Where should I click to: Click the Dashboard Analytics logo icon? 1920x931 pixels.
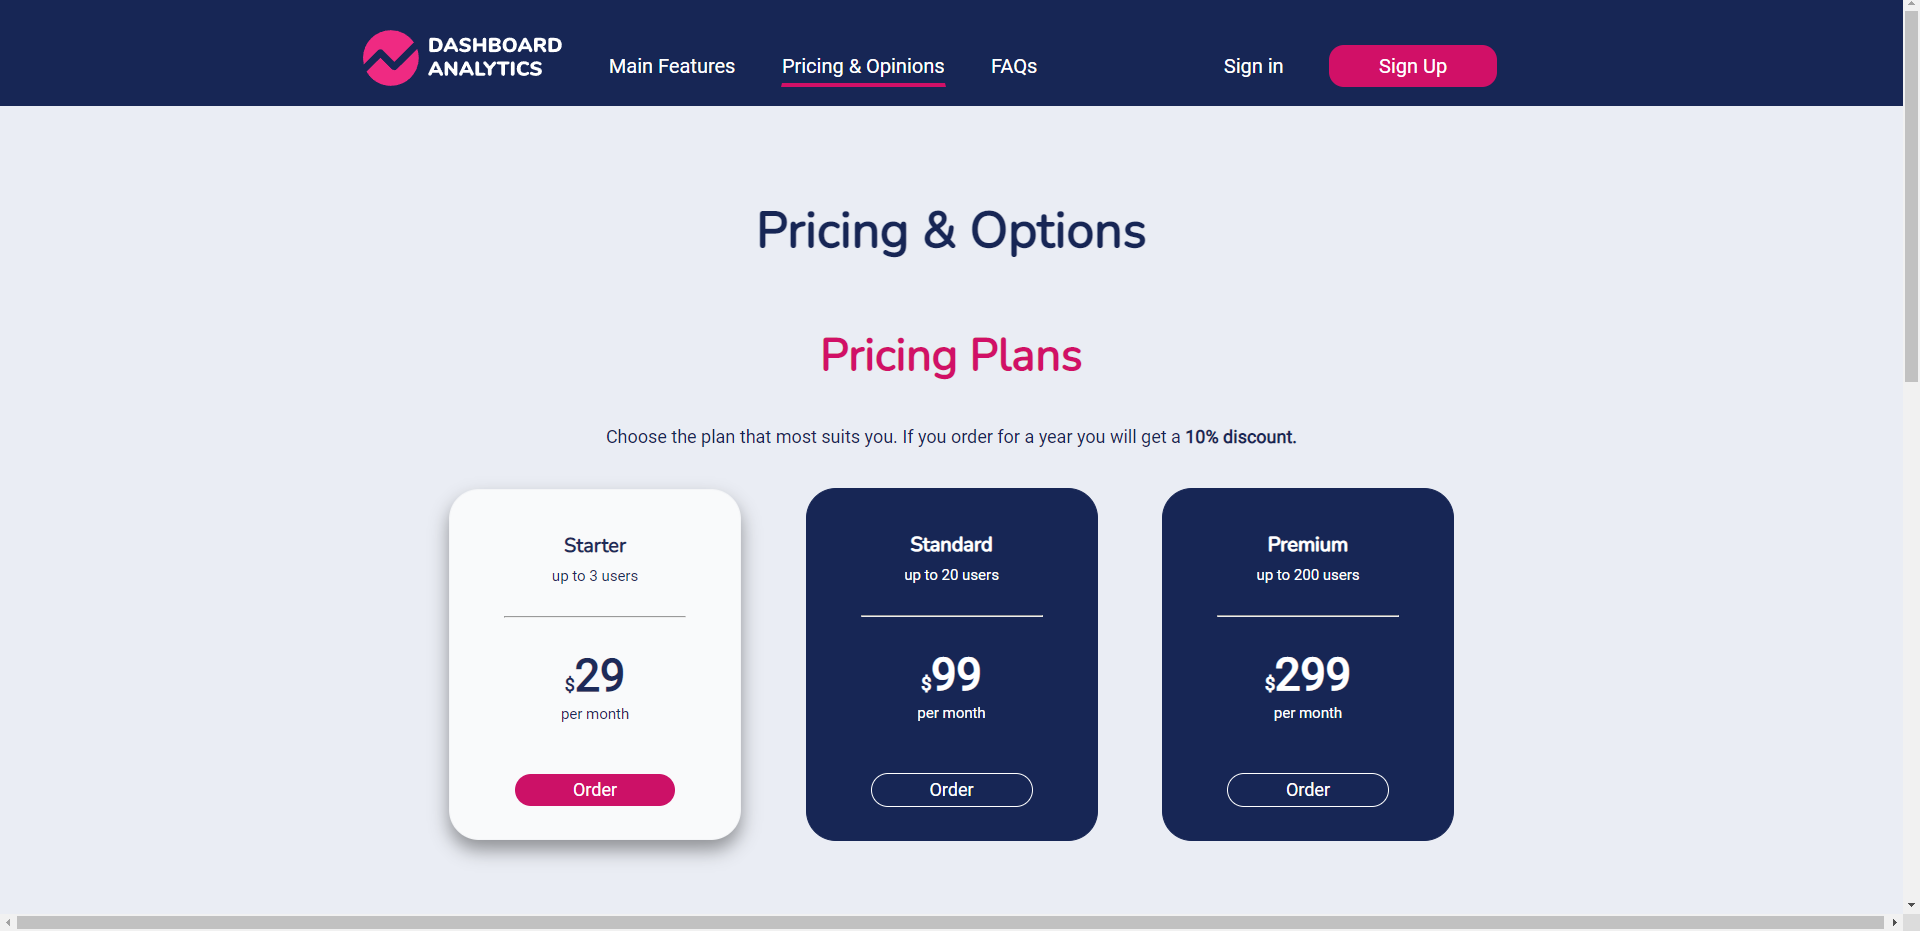tap(390, 58)
